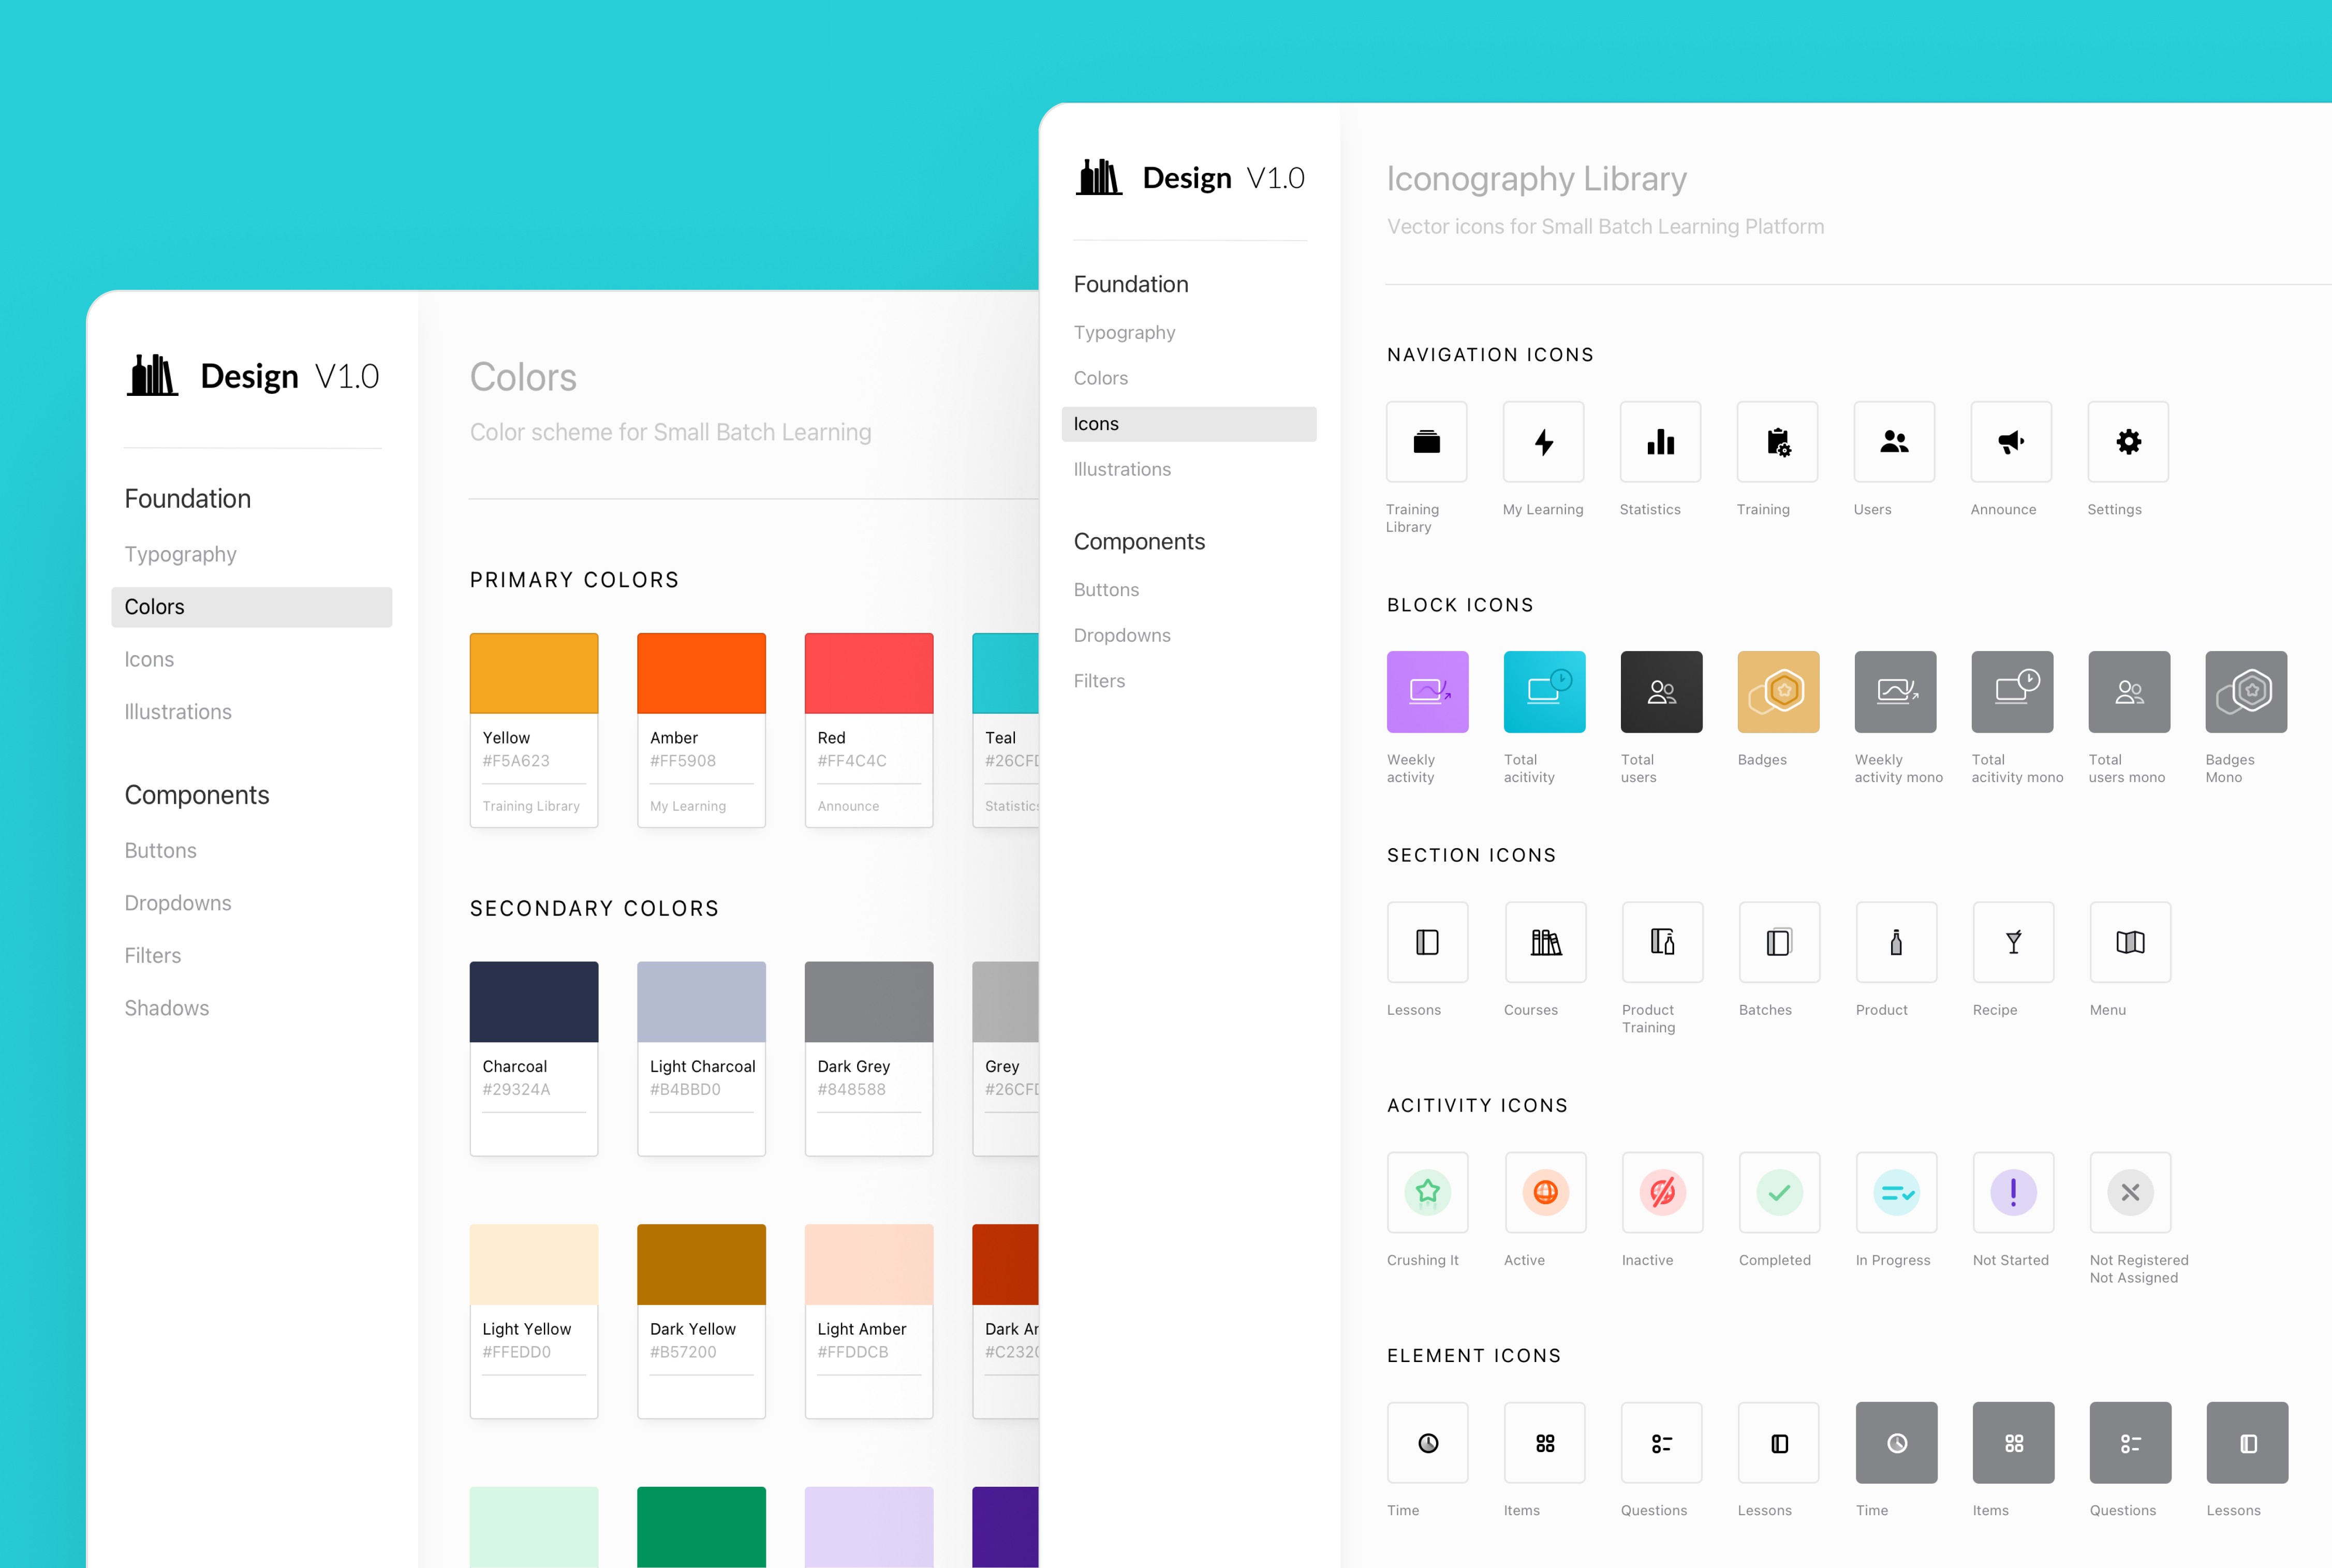Click the dark Total users block icon
The width and height of the screenshot is (2332, 1568).
(1661, 692)
